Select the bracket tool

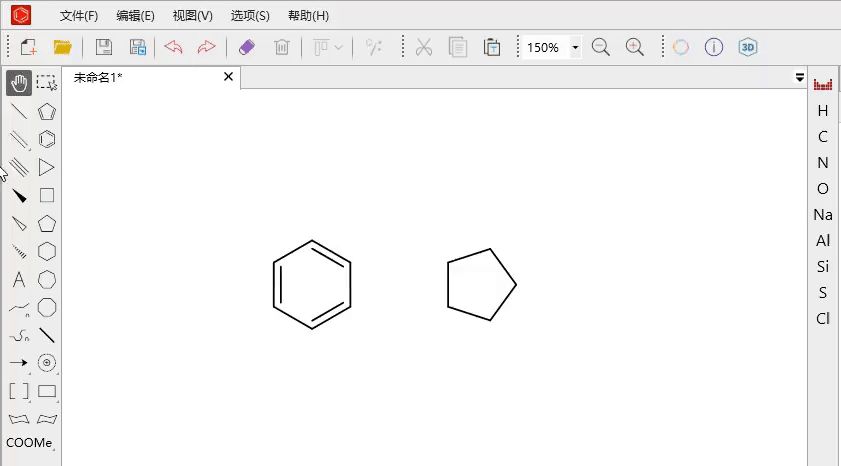tap(19, 391)
